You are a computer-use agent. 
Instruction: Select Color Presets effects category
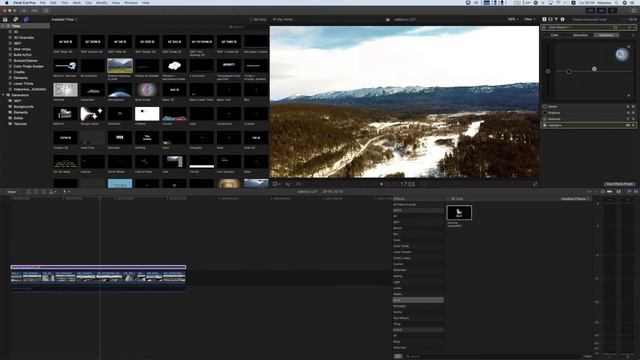(402, 252)
